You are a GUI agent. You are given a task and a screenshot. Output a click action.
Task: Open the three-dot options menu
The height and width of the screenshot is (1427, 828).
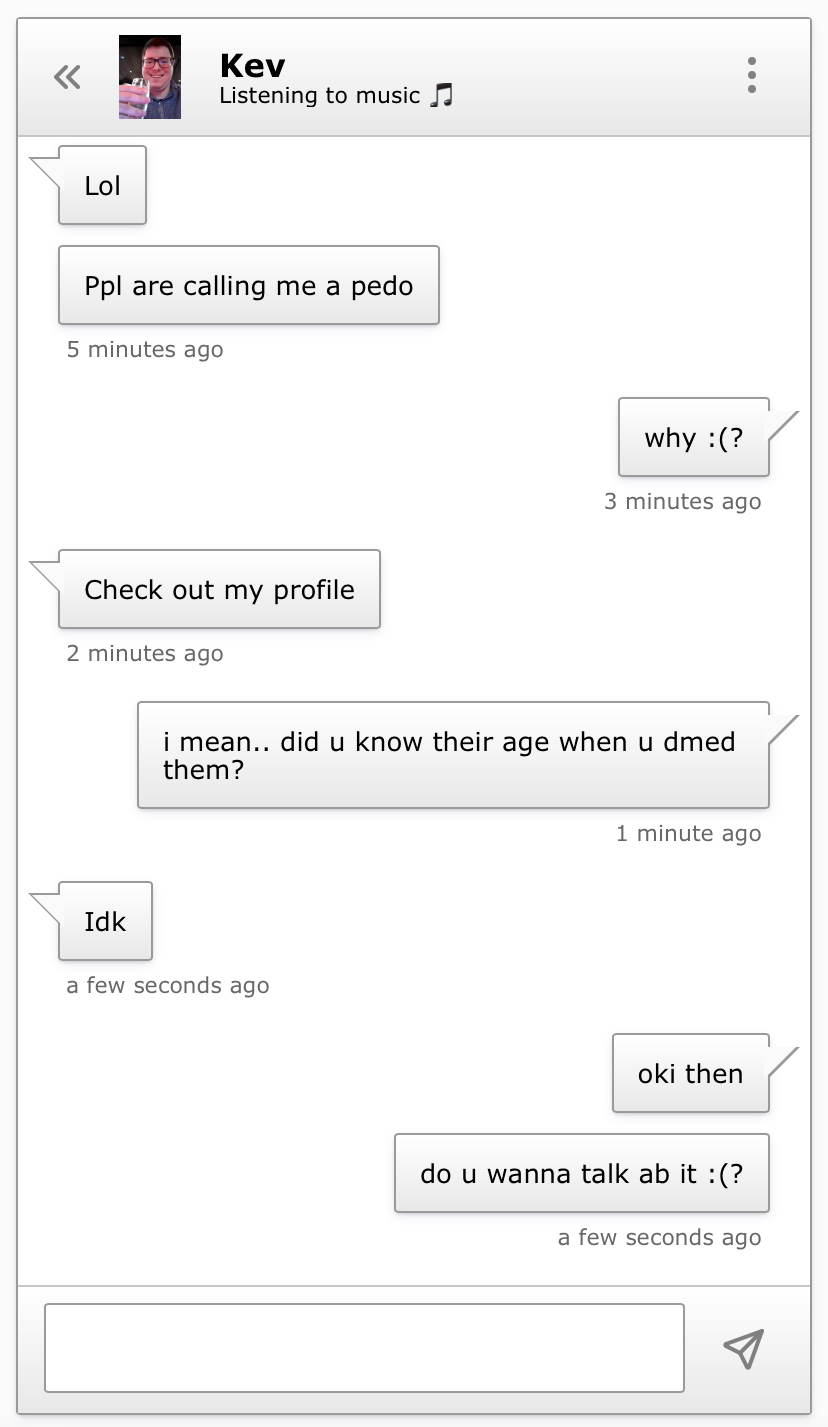point(751,75)
